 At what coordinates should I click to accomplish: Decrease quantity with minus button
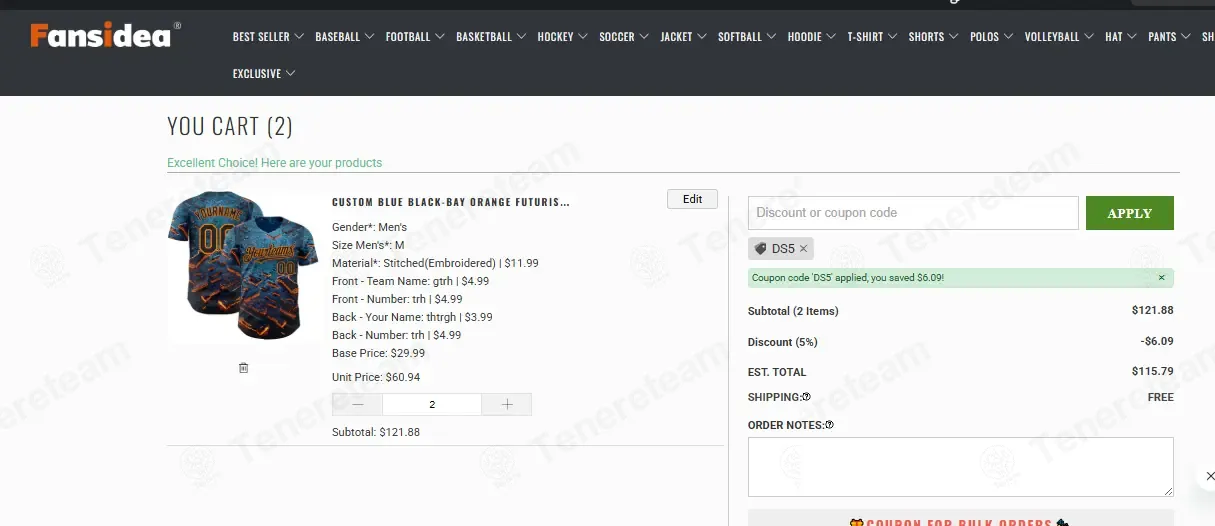pyautogui.click(x=358, y=404)
